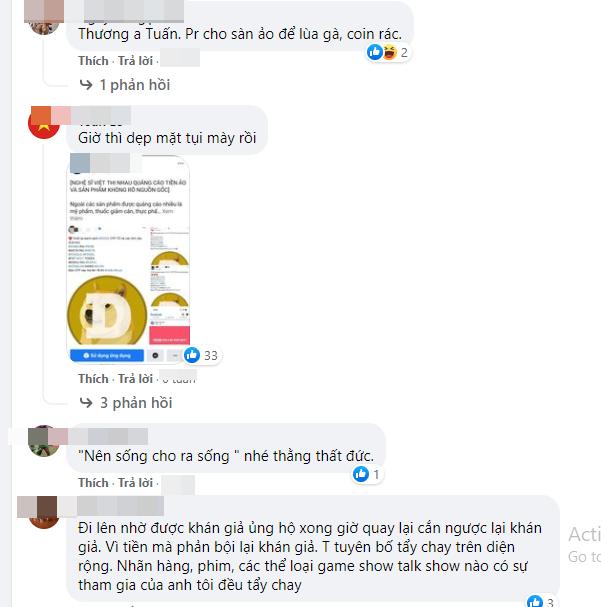This screenshot has height=607, width=601.
Task: Like the "Thương a Tuấn" comment via Thích
Action: coord(93,61)
